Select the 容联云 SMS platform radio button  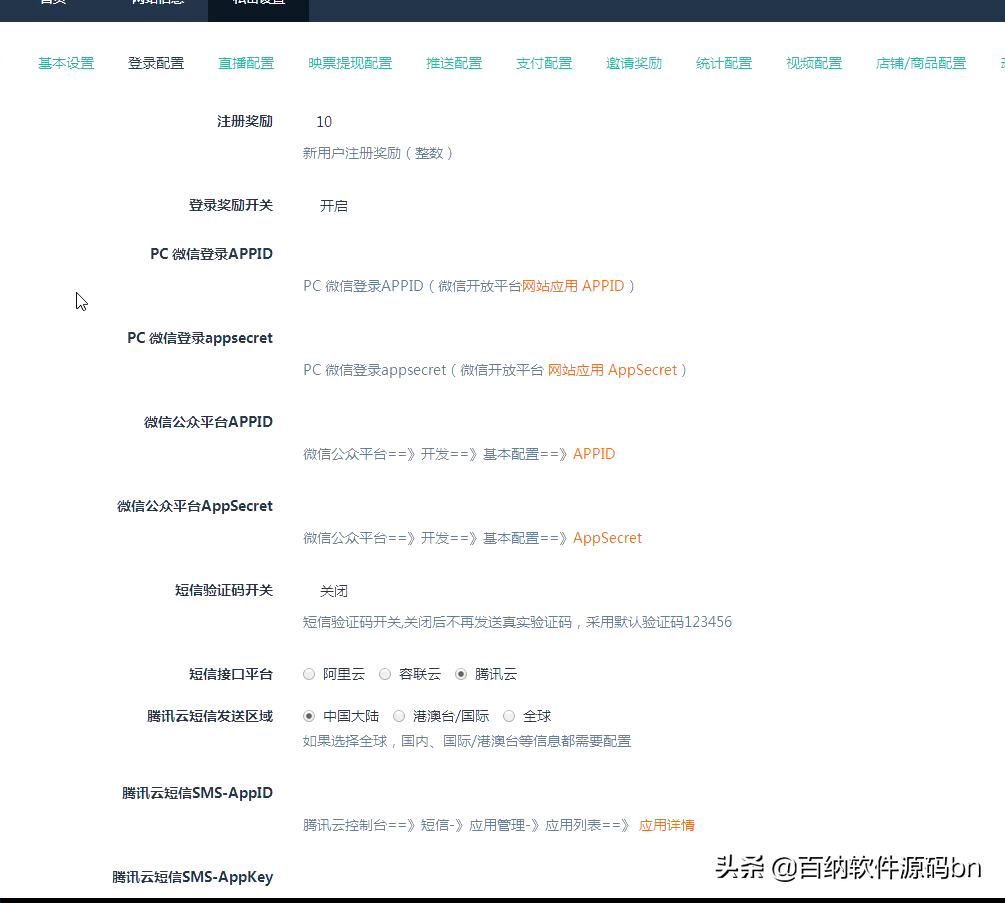click(385, 674)
